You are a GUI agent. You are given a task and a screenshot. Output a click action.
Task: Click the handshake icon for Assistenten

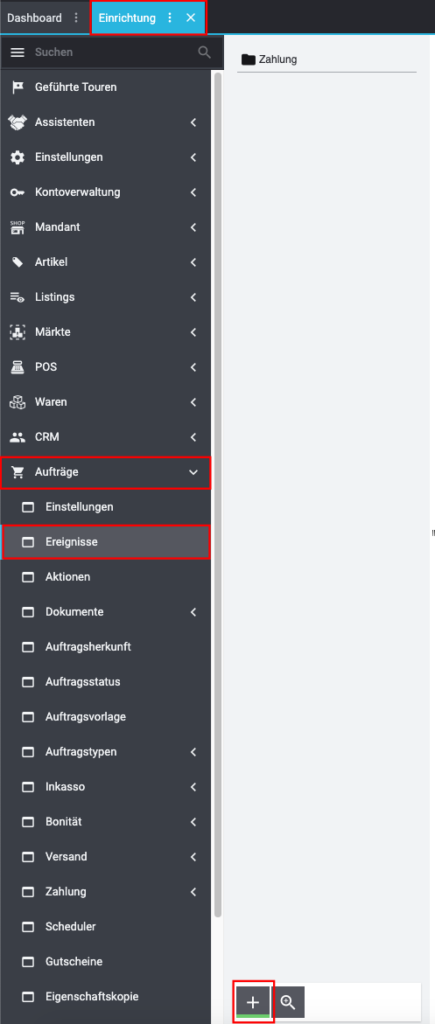pyautogui.click(x=17, y=122)
